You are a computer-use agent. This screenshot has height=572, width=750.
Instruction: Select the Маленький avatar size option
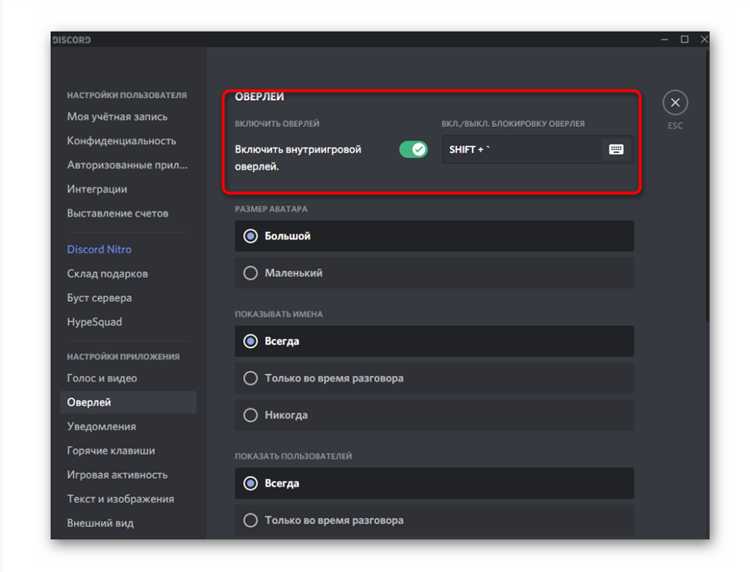click(x=434, y=273)
